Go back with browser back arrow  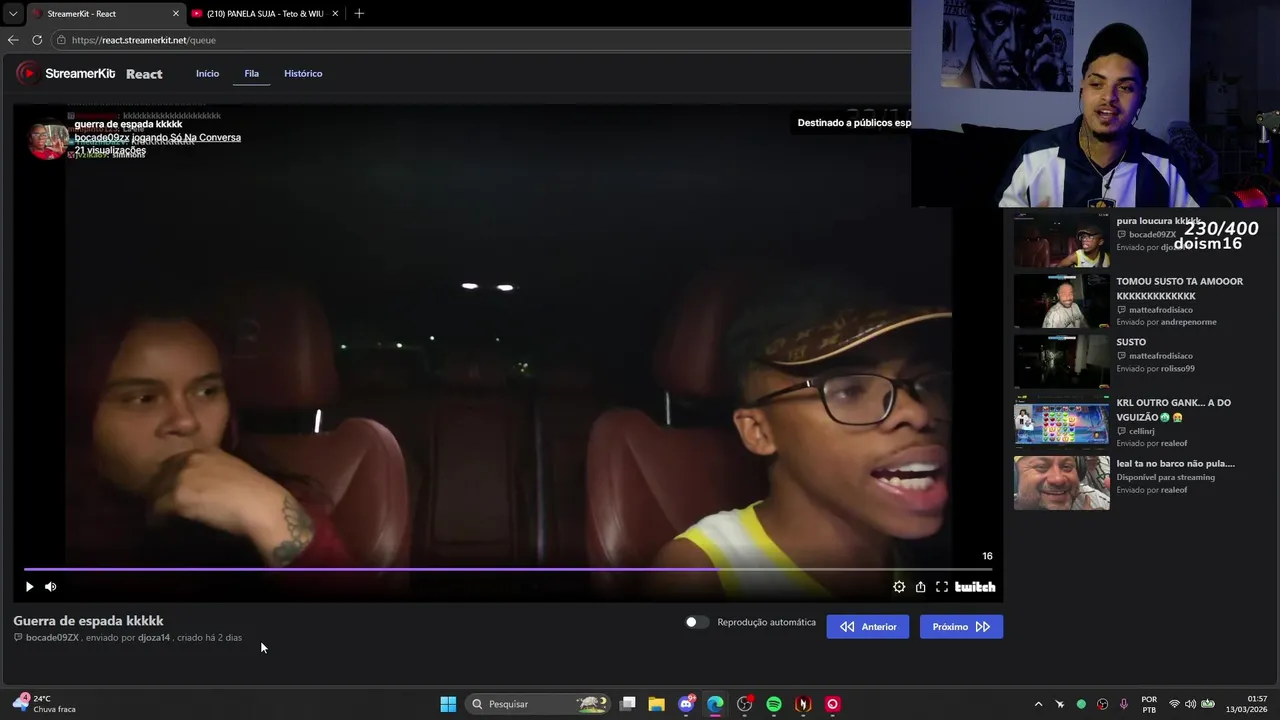(13, 40)
